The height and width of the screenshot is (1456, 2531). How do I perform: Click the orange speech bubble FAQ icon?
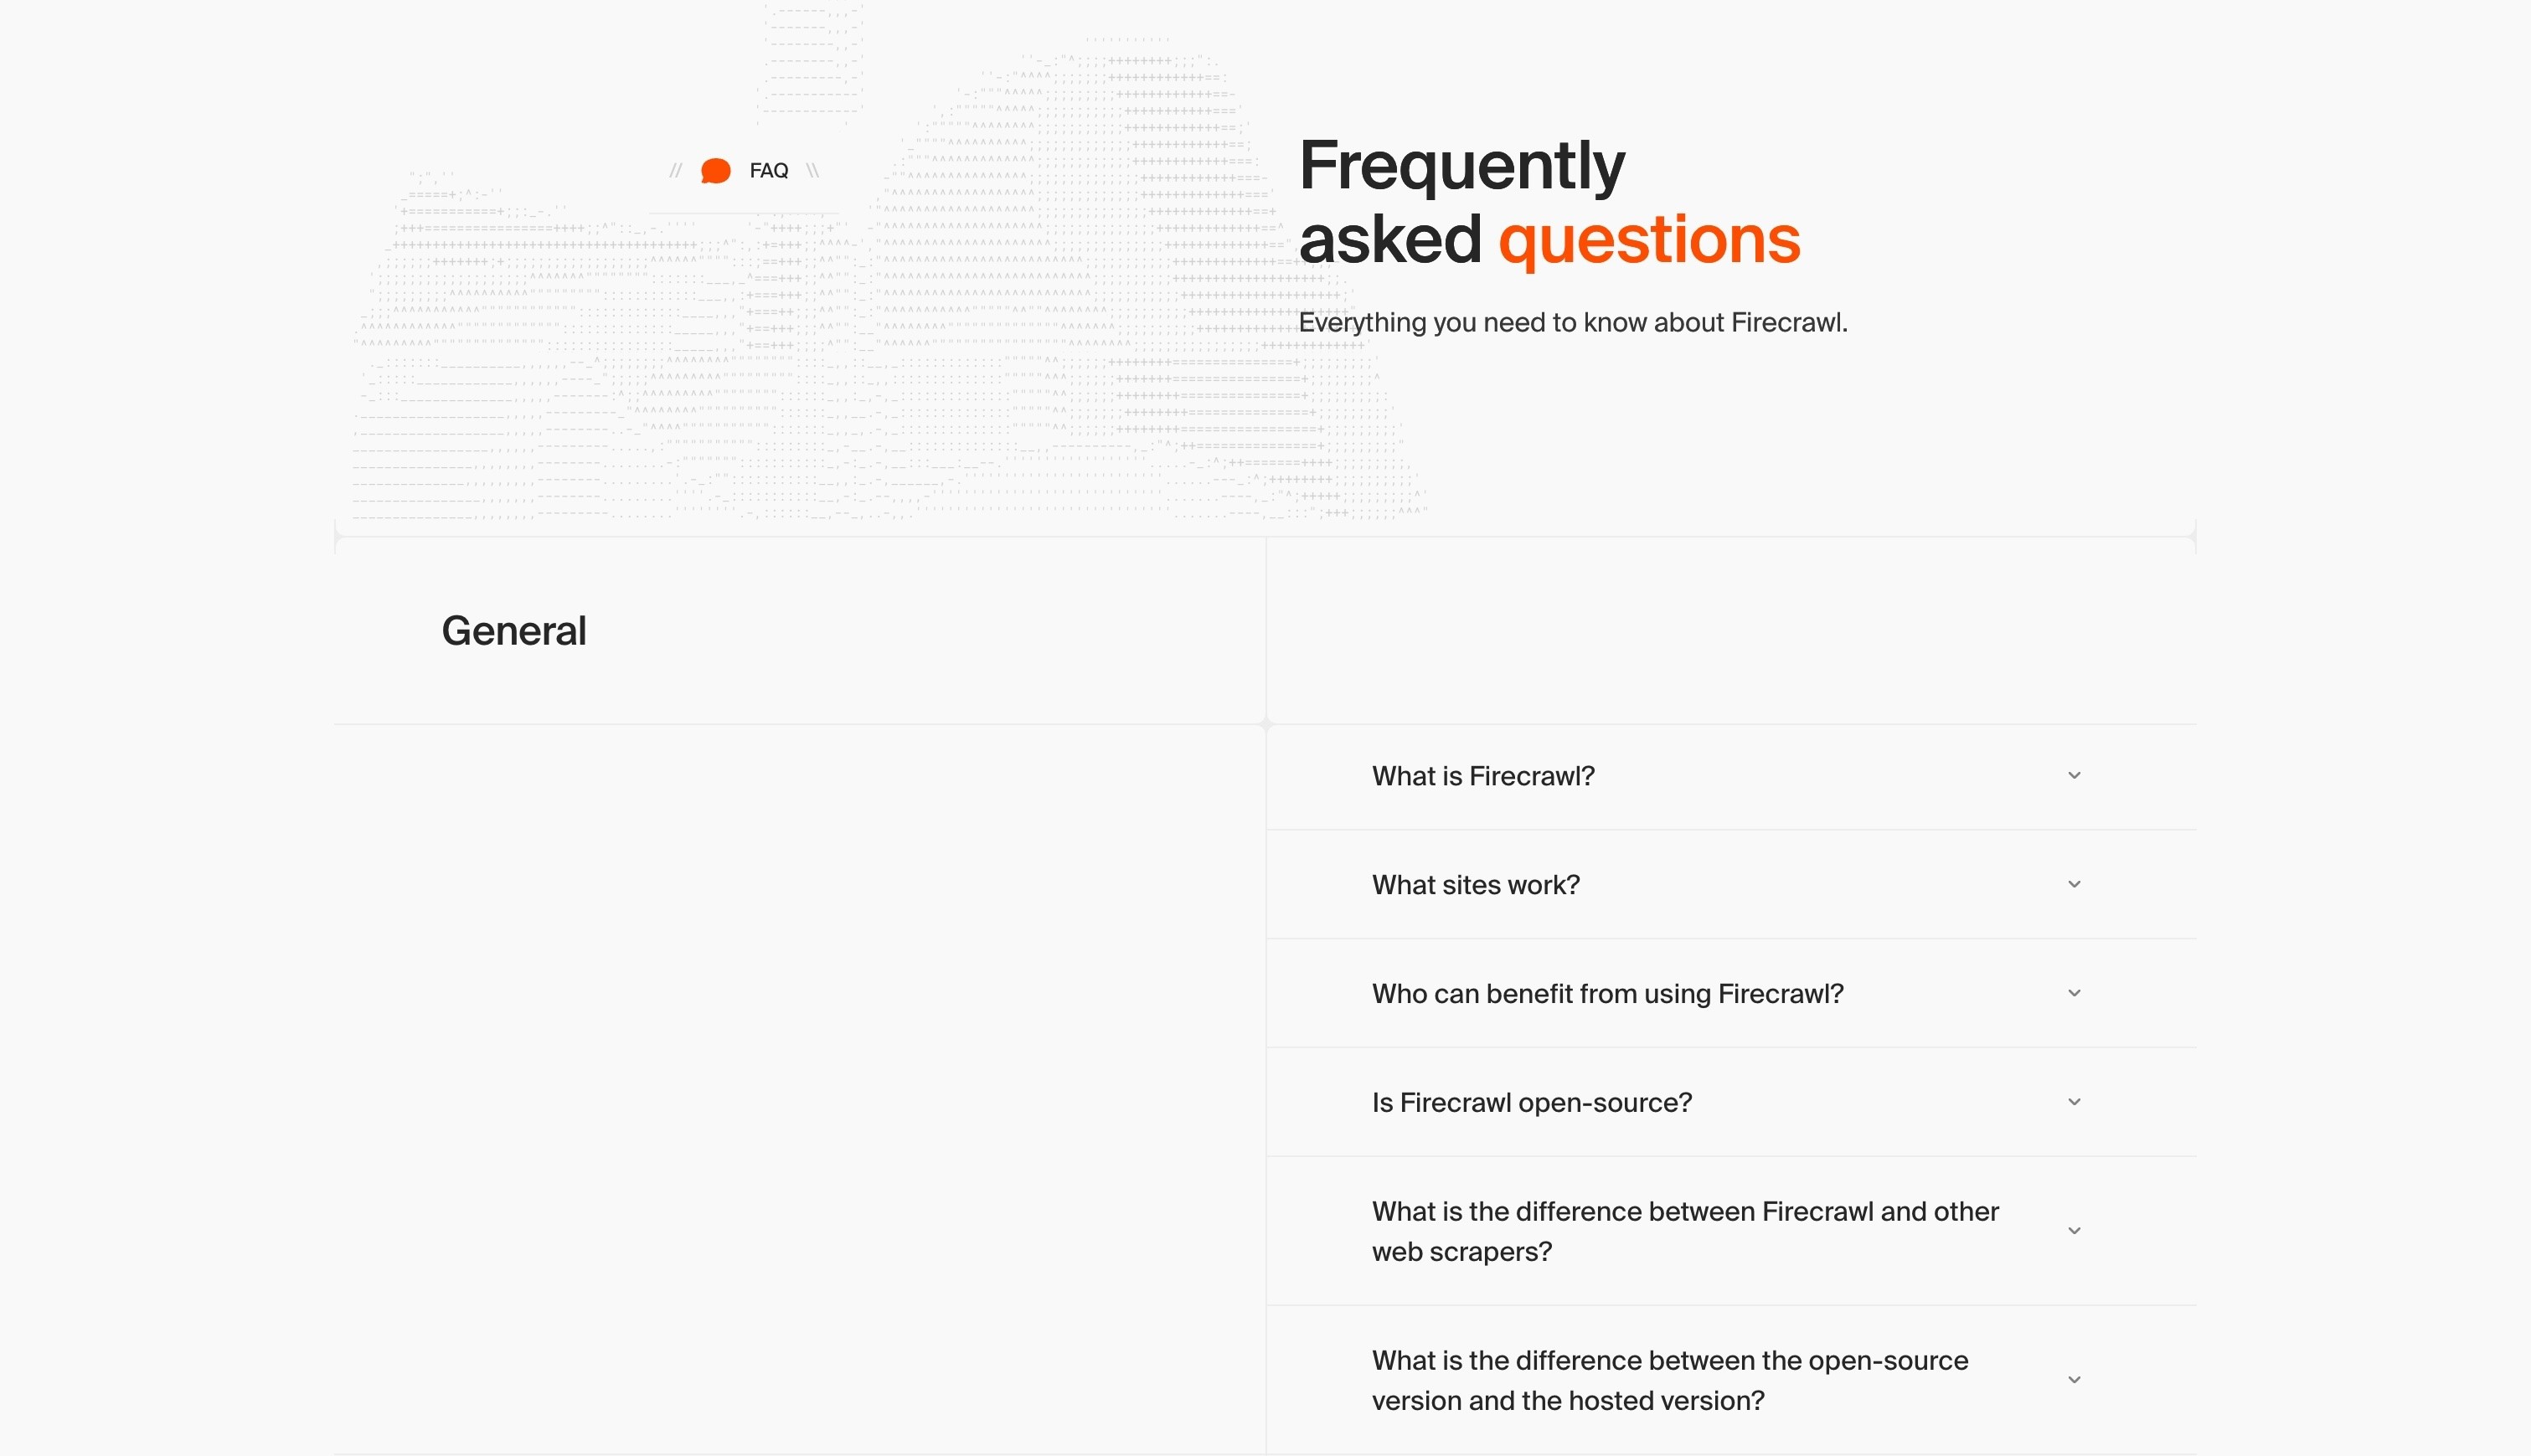point(716,170)
